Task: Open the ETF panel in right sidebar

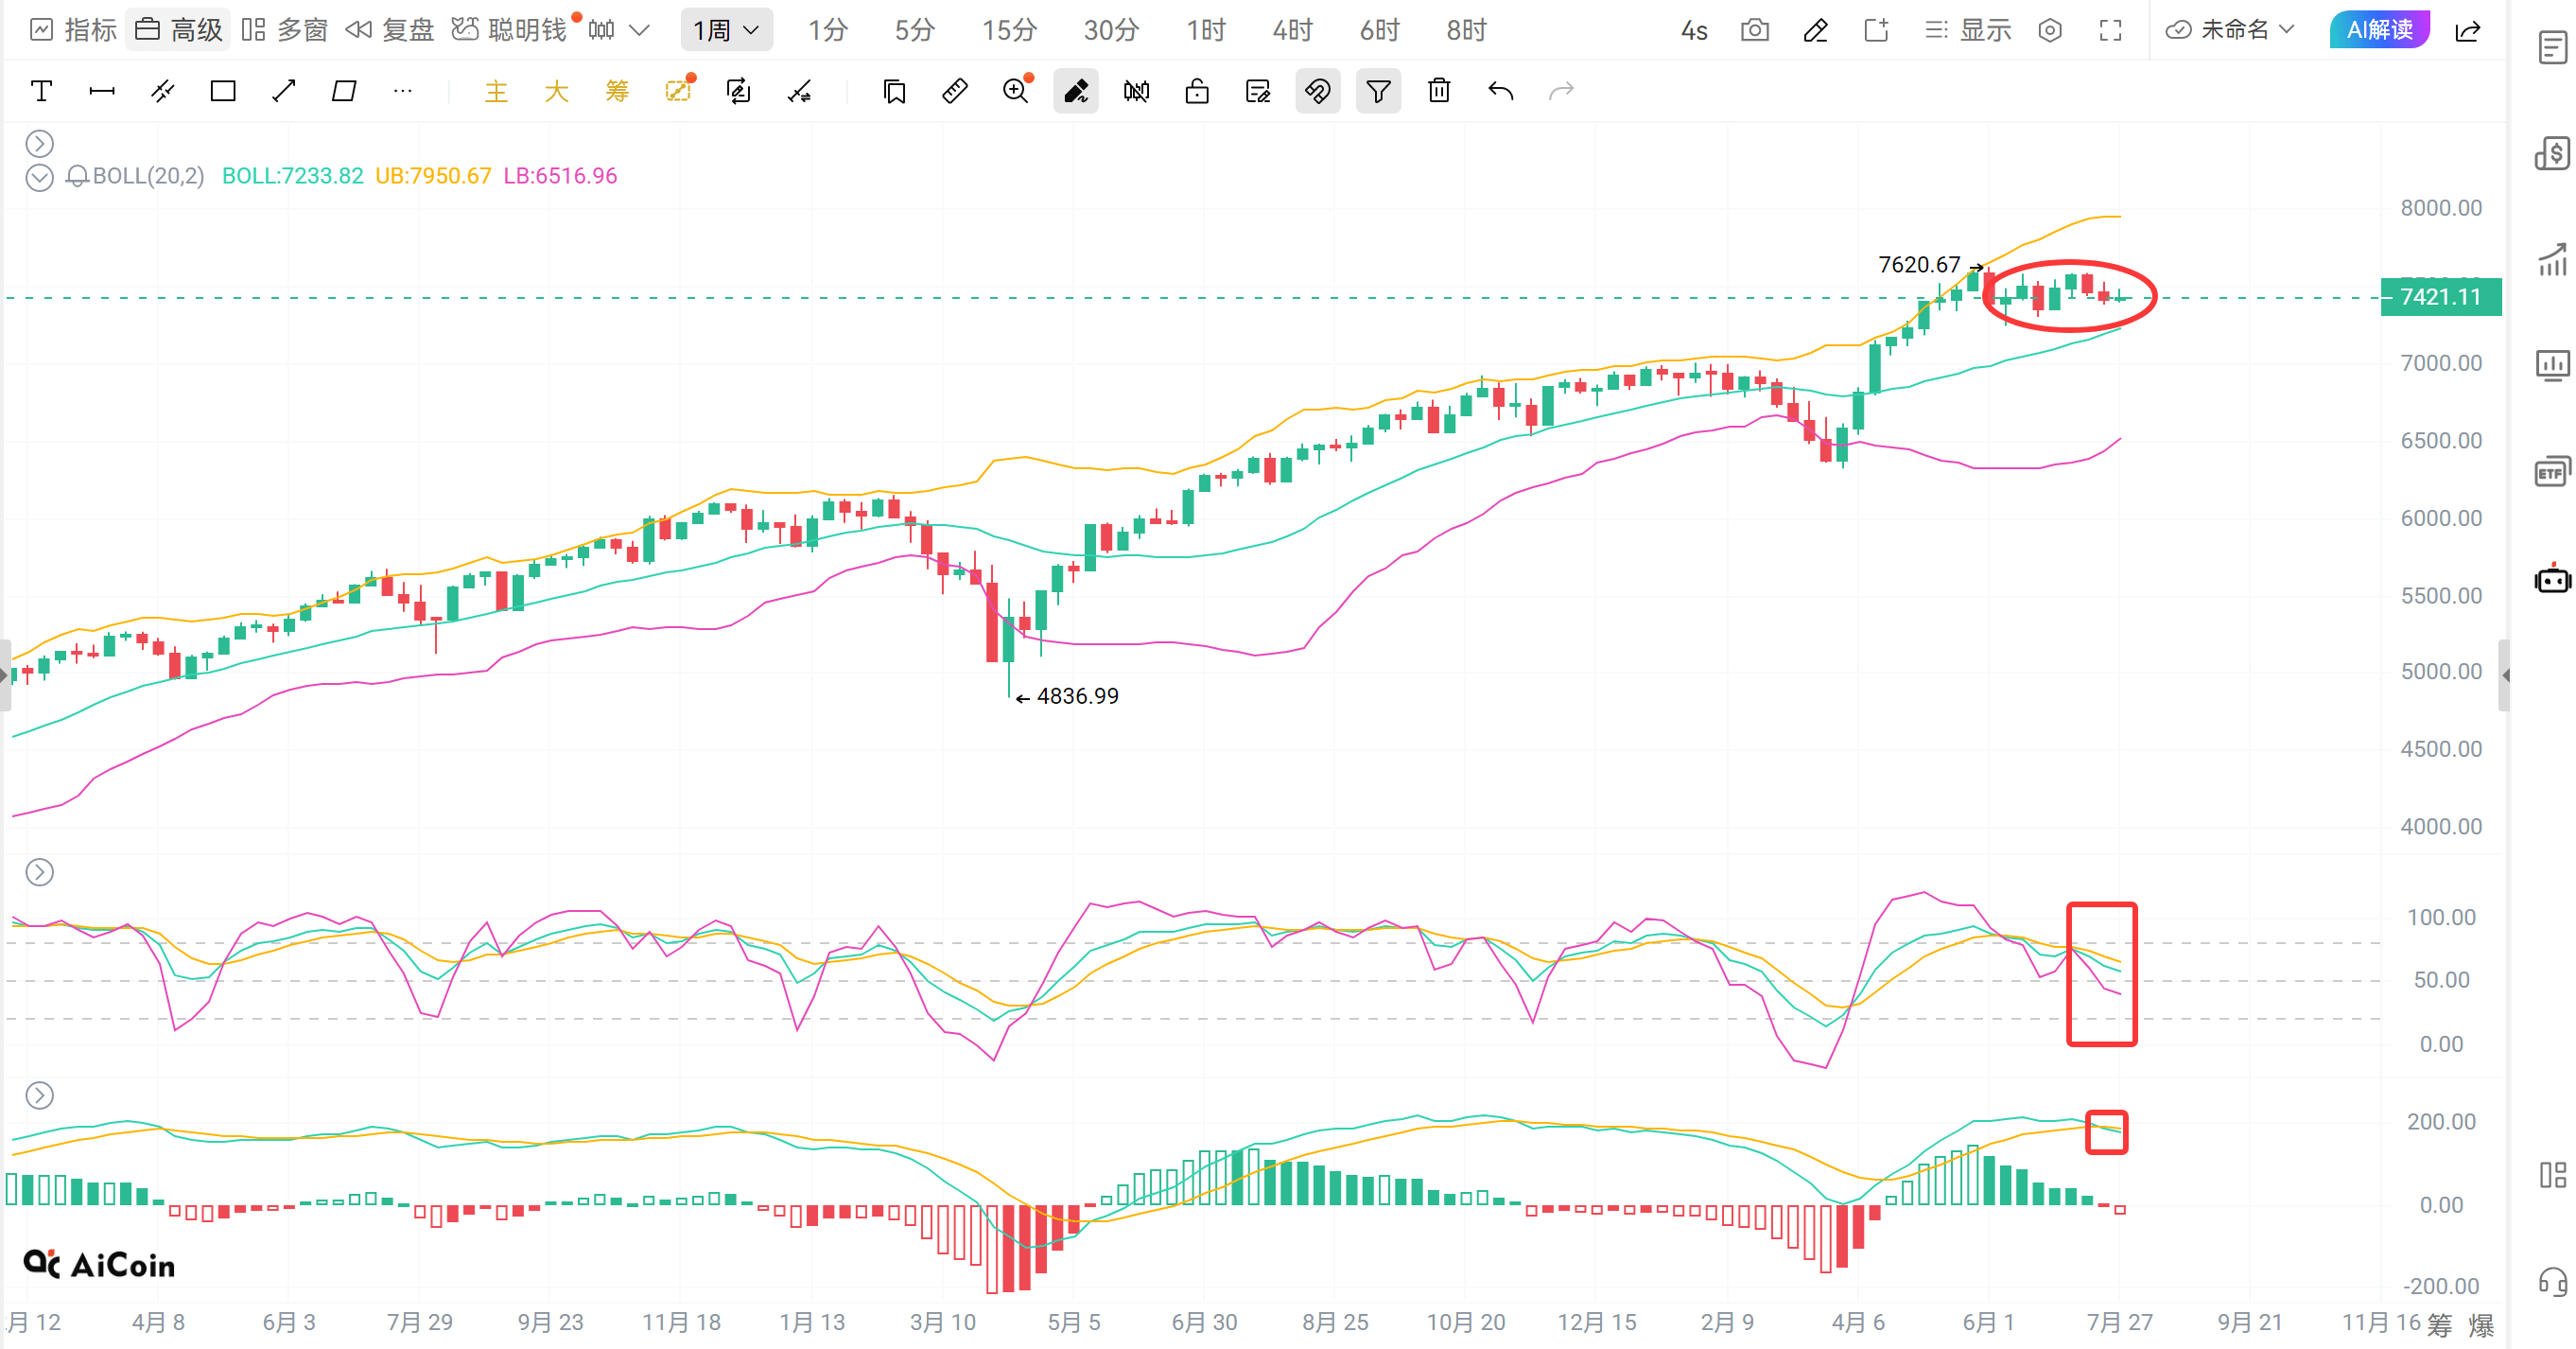Action: 2552,471
